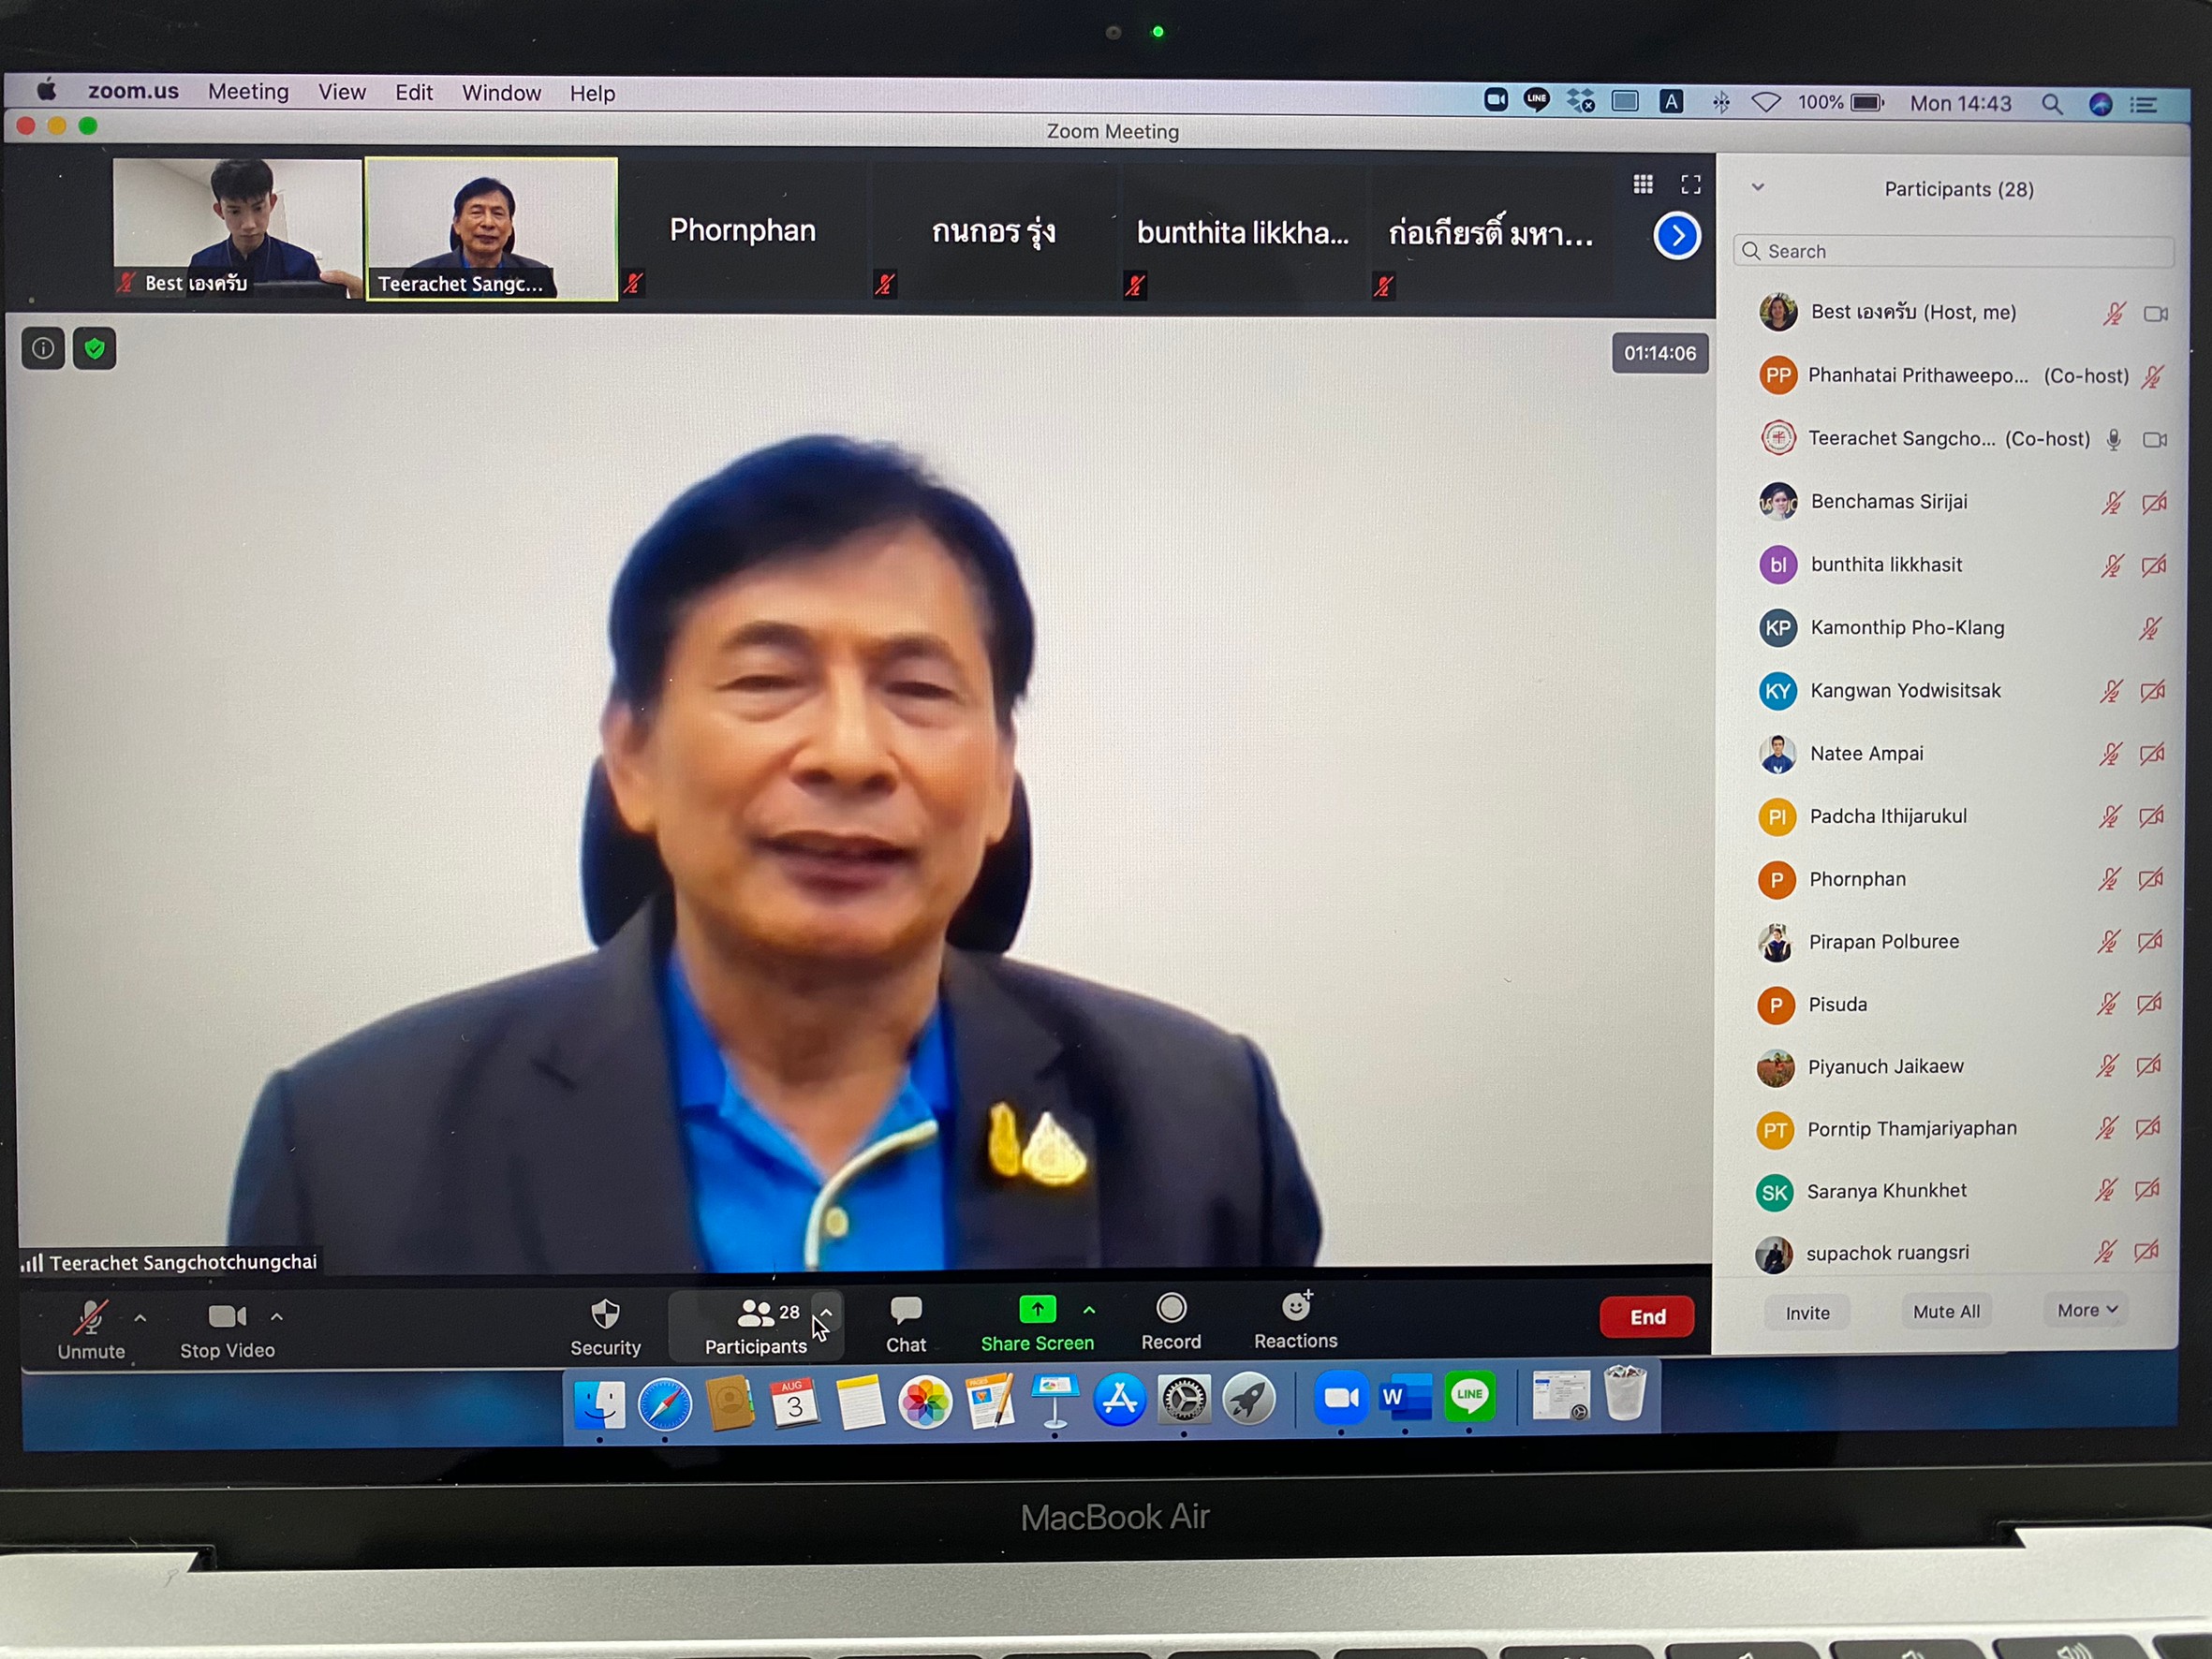The width and height of the screenshot is (2212, 1659).
Task: Open the Meeting menu in menu bar
Action: pyautogui.click(x=248, y=92)
